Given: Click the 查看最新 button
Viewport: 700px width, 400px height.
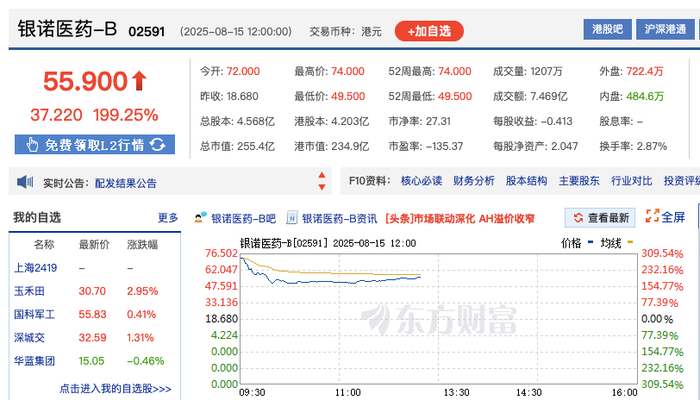Looking at the screenshot, I should [600, 217].
